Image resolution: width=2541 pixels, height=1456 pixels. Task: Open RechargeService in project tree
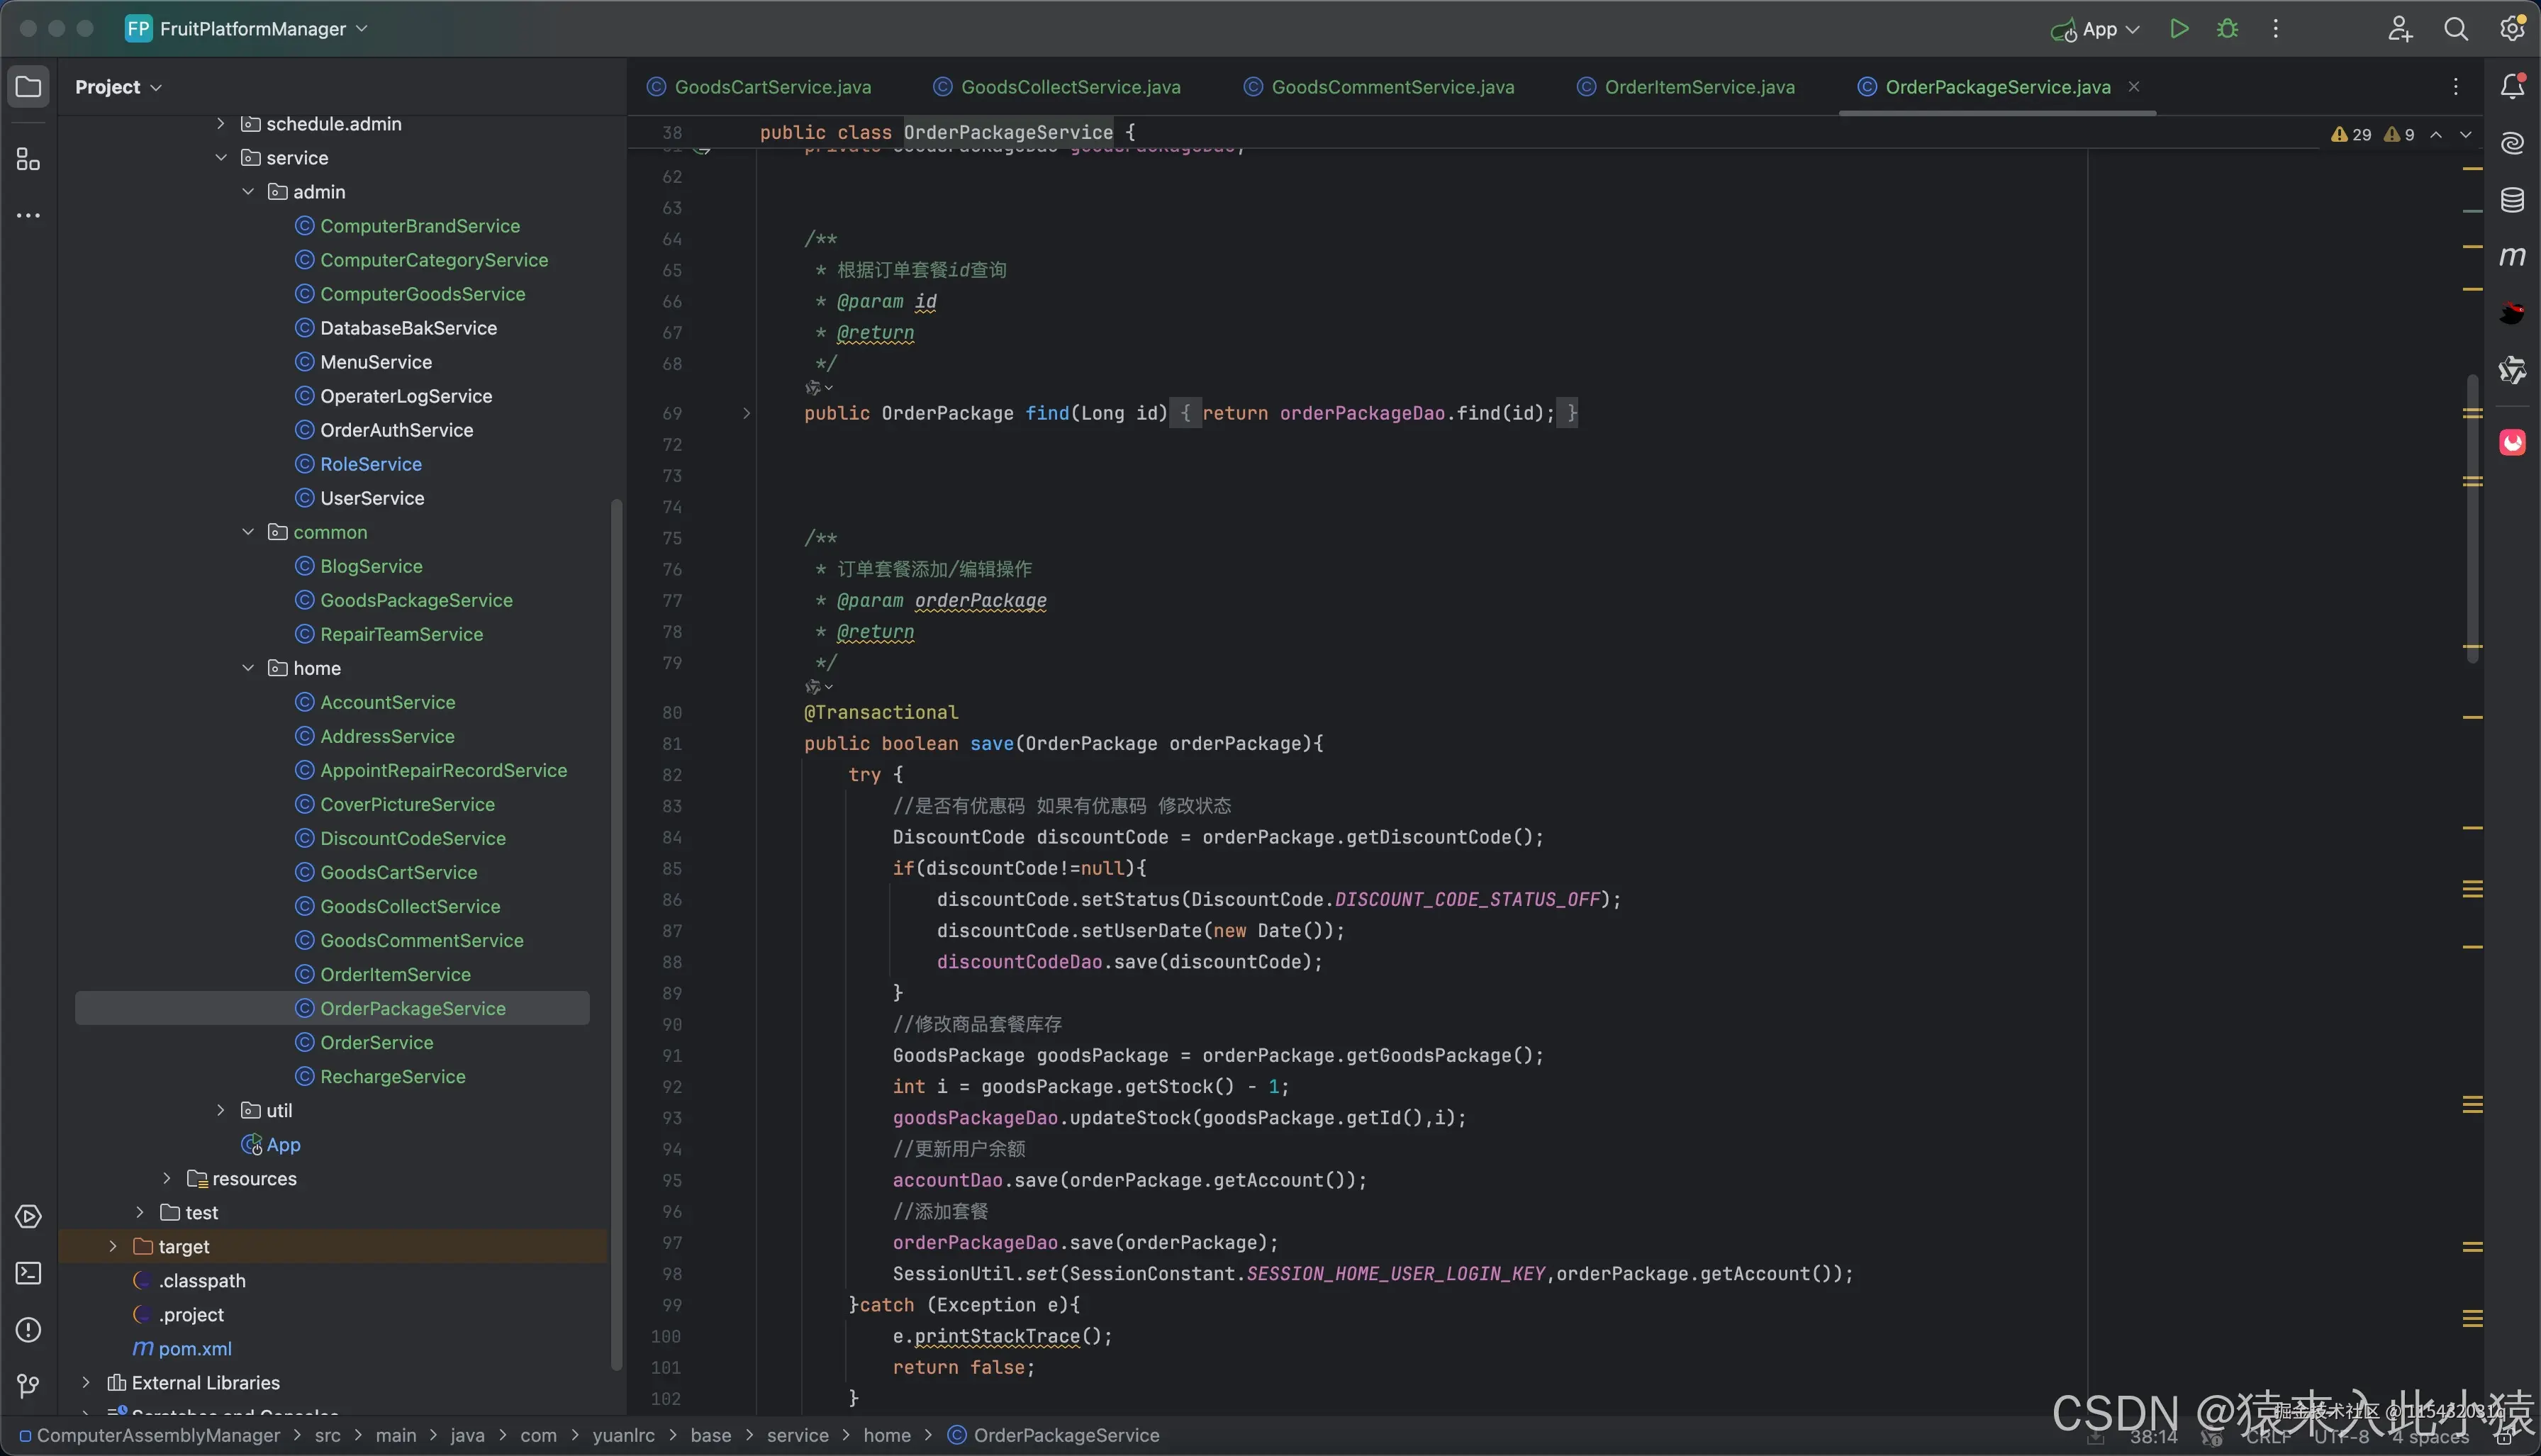point(392,1077)
